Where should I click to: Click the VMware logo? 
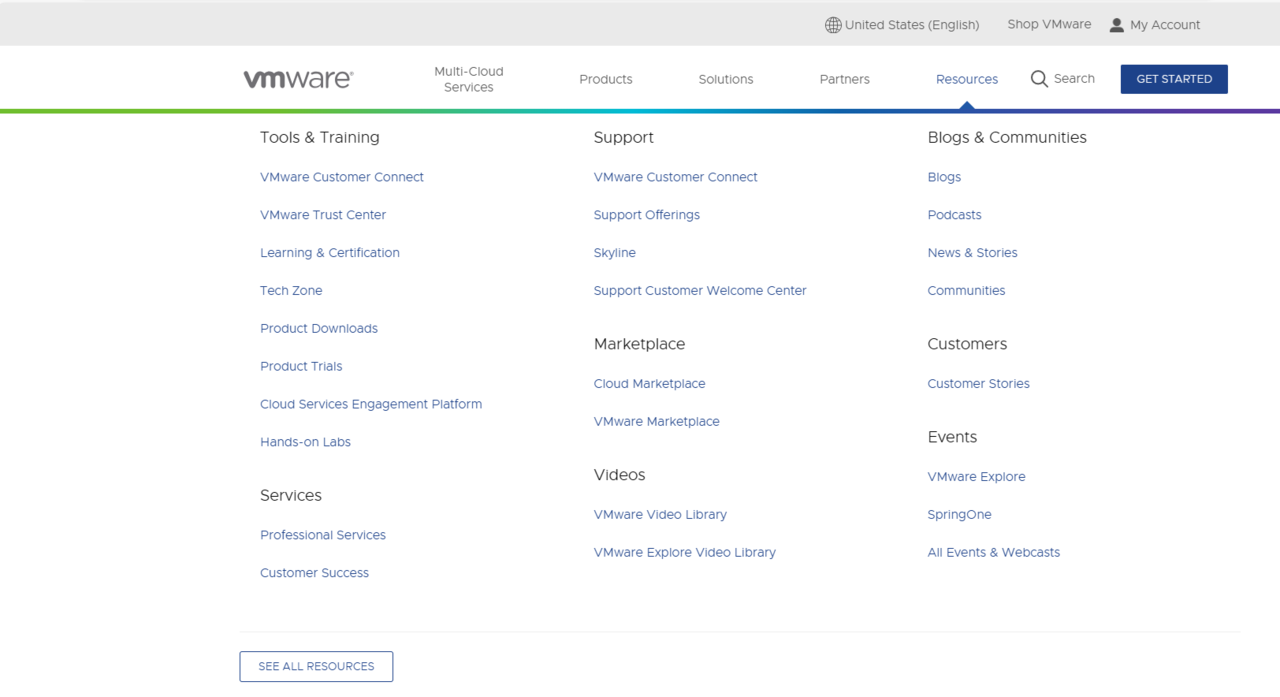point(298,79)
